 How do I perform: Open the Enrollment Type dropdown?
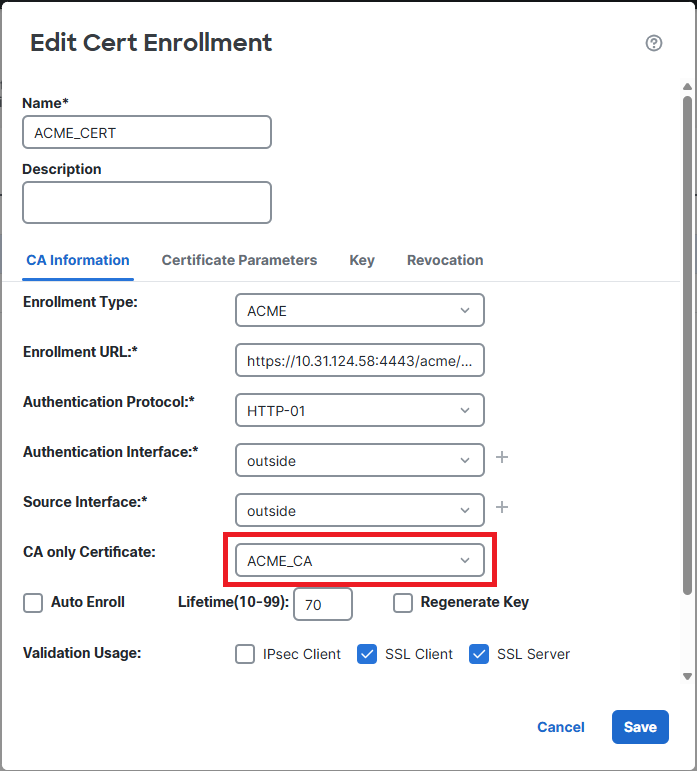tap(360, 311)
